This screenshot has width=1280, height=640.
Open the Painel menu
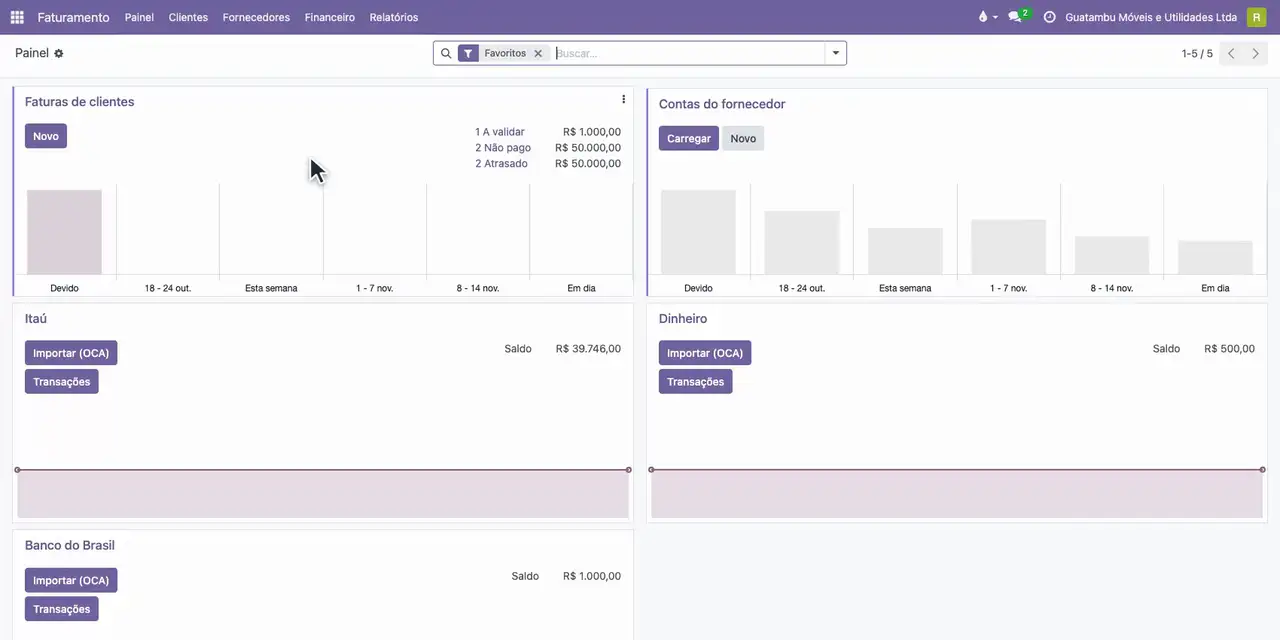coord(139,17)
